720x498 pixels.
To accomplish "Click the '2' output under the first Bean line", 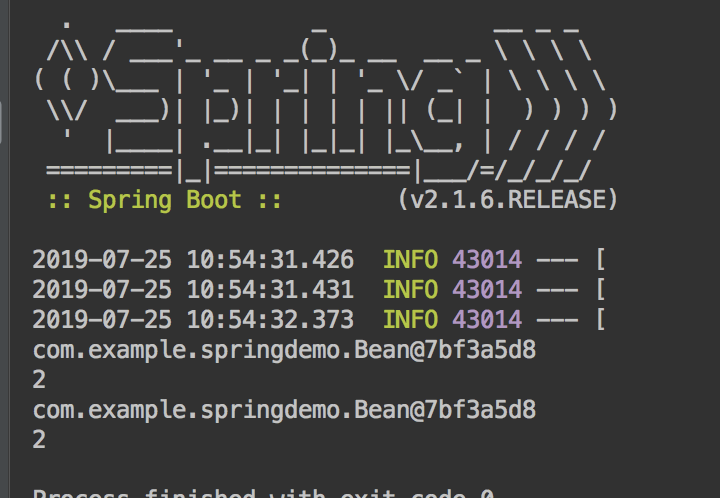I will tap(39, 380).
